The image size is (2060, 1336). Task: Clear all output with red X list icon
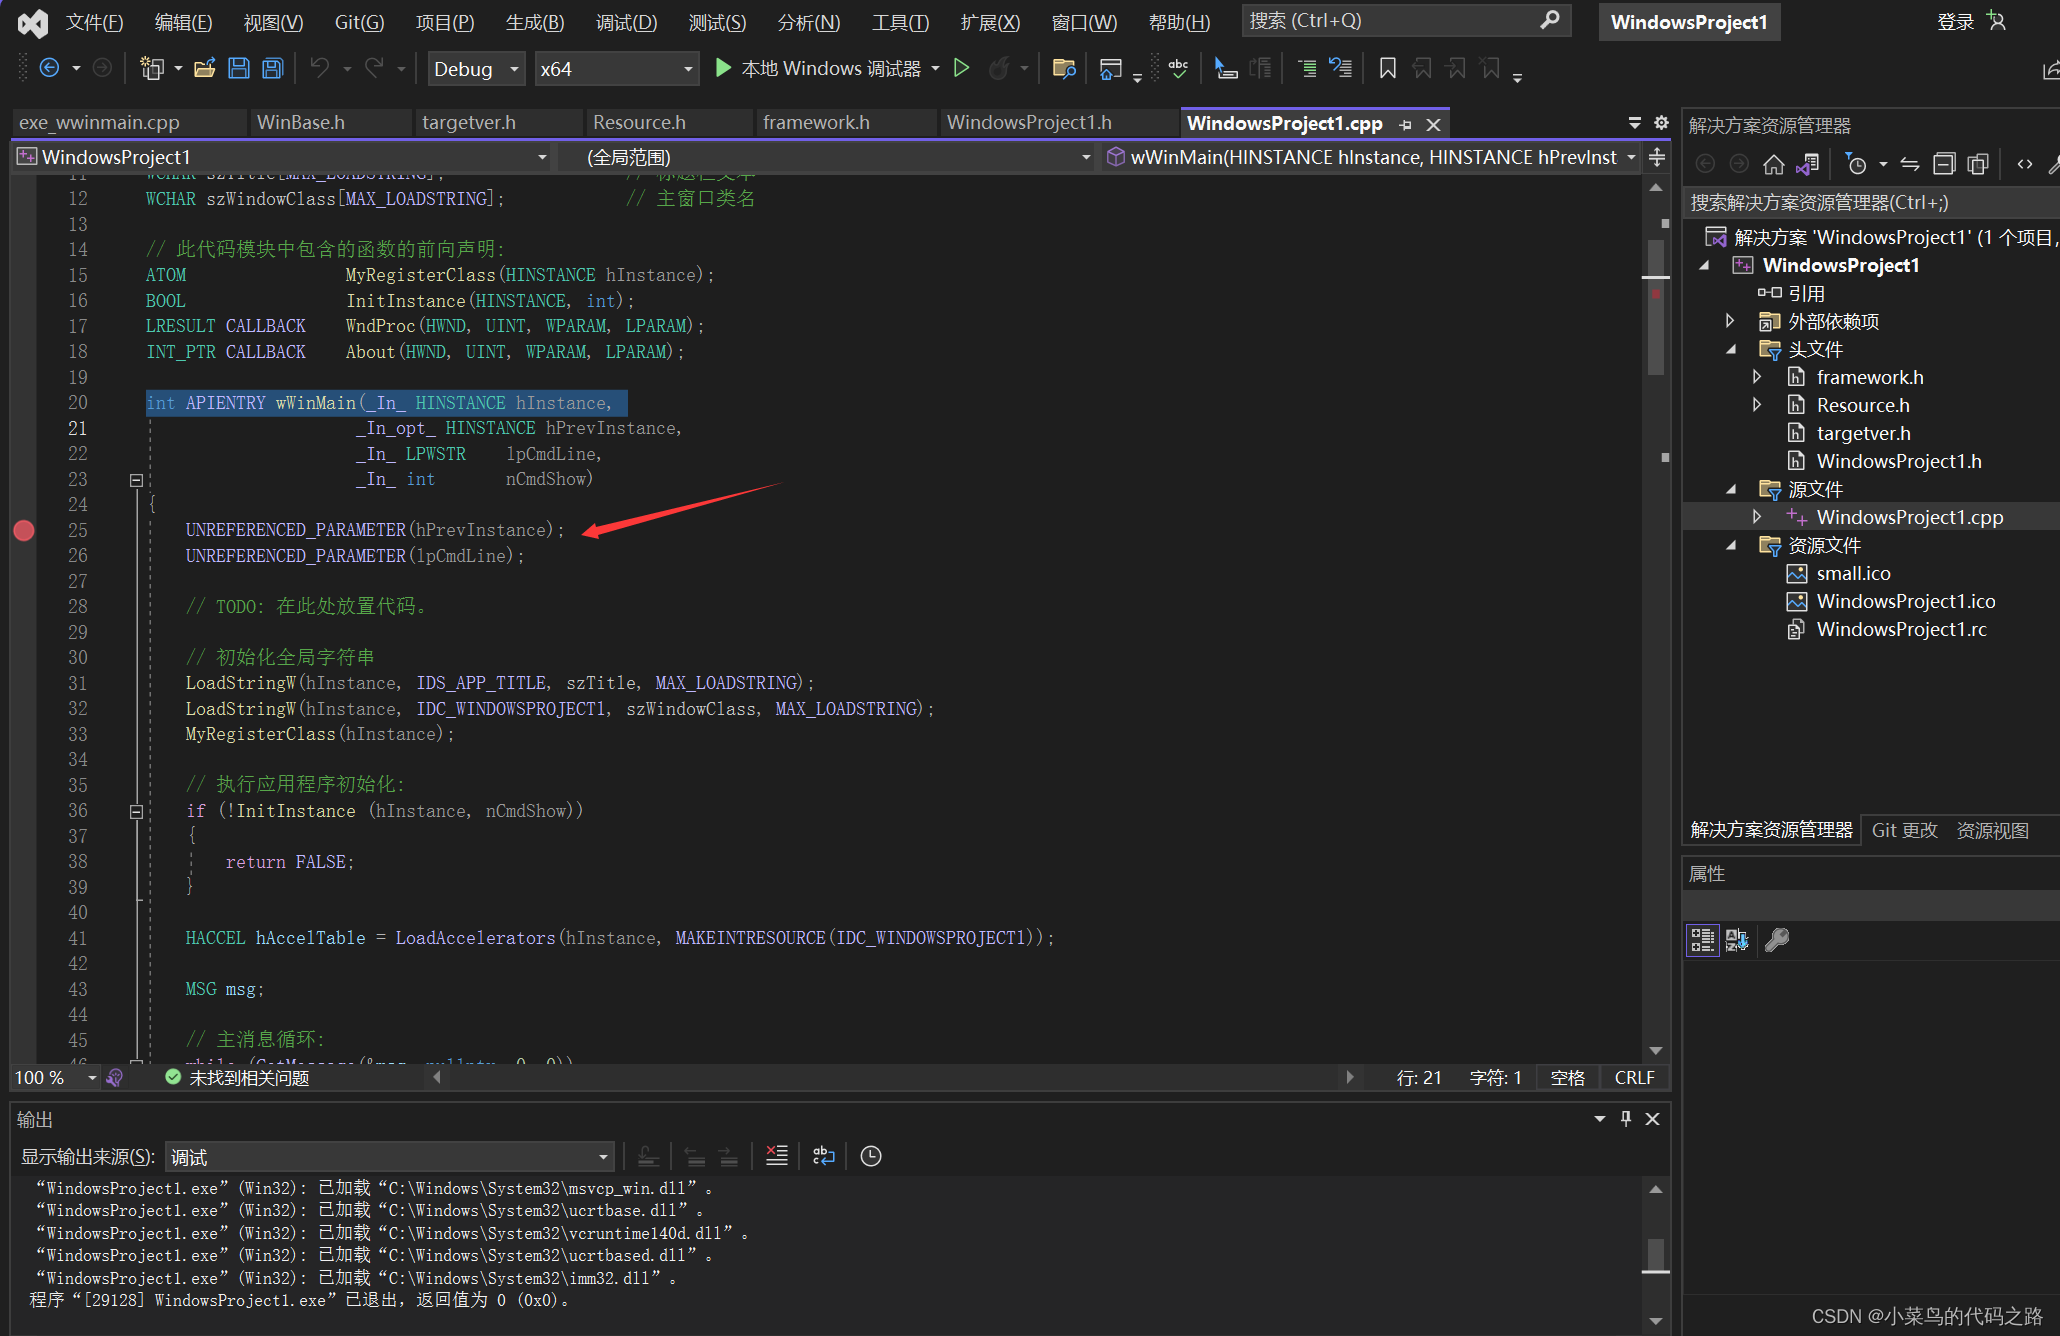776,1156
